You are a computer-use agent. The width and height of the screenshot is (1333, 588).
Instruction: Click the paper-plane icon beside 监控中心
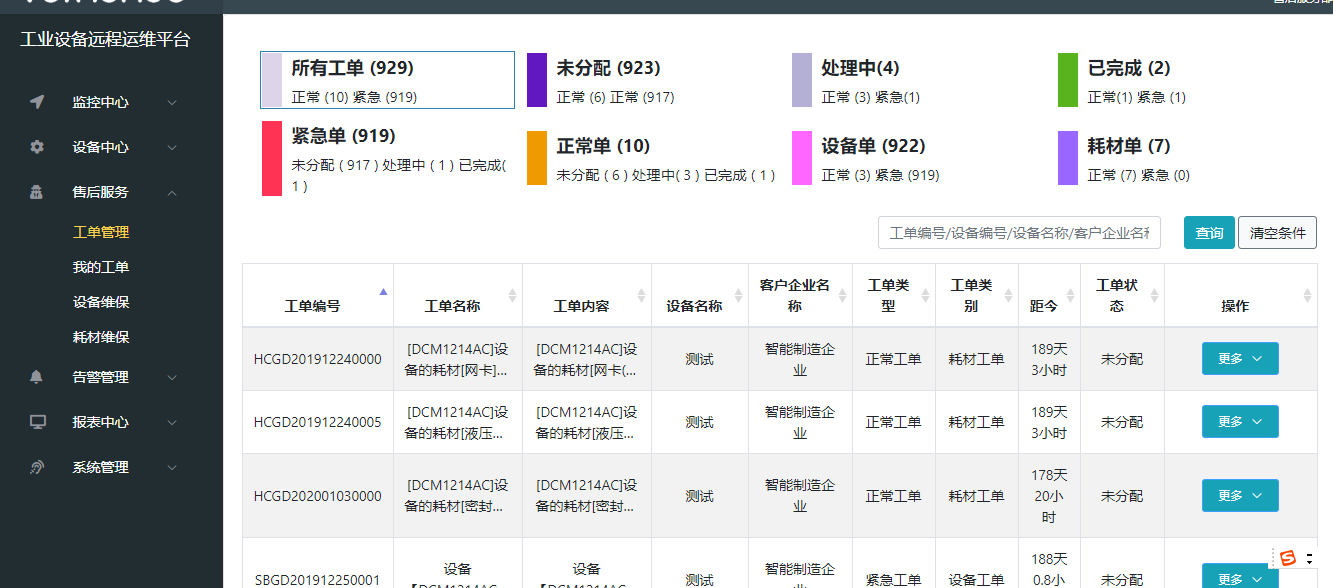(x=37, y=102)
